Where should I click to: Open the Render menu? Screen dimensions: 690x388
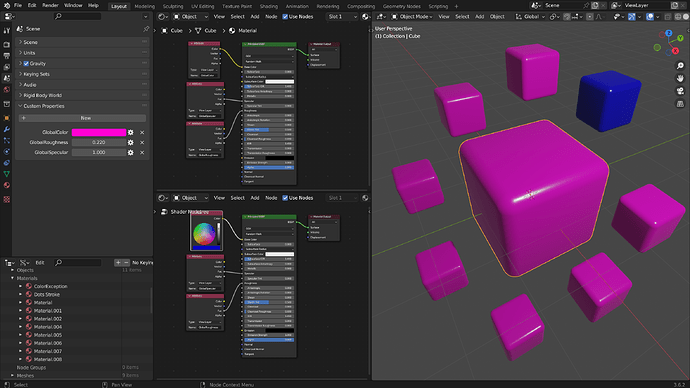coord(50,6)
